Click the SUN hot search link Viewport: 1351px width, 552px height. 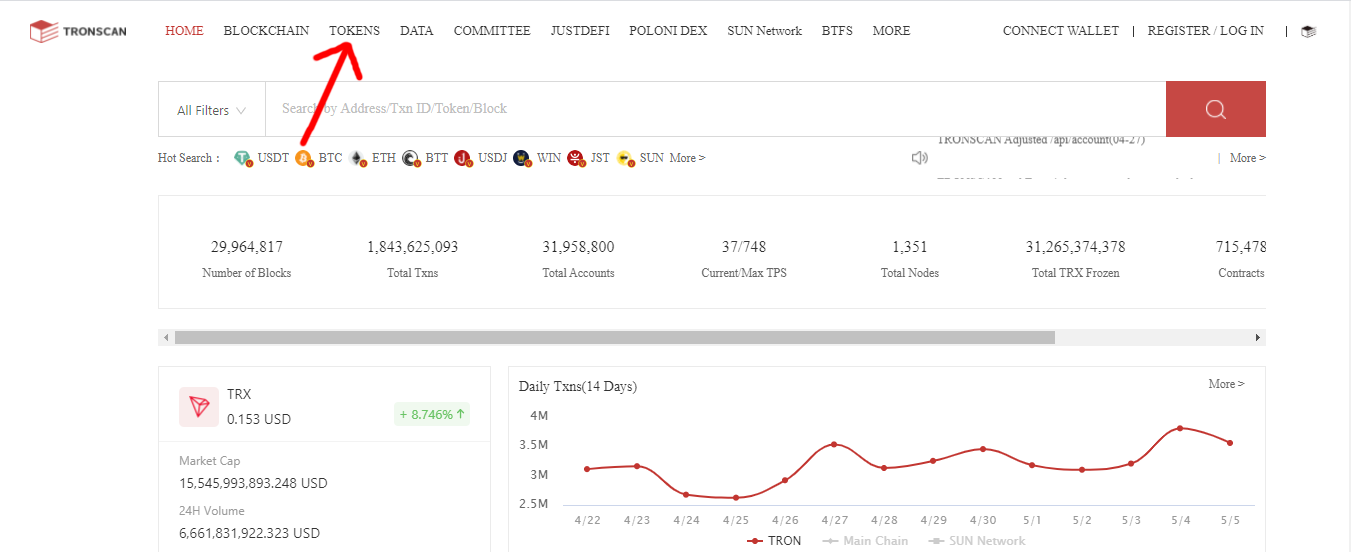651,158
